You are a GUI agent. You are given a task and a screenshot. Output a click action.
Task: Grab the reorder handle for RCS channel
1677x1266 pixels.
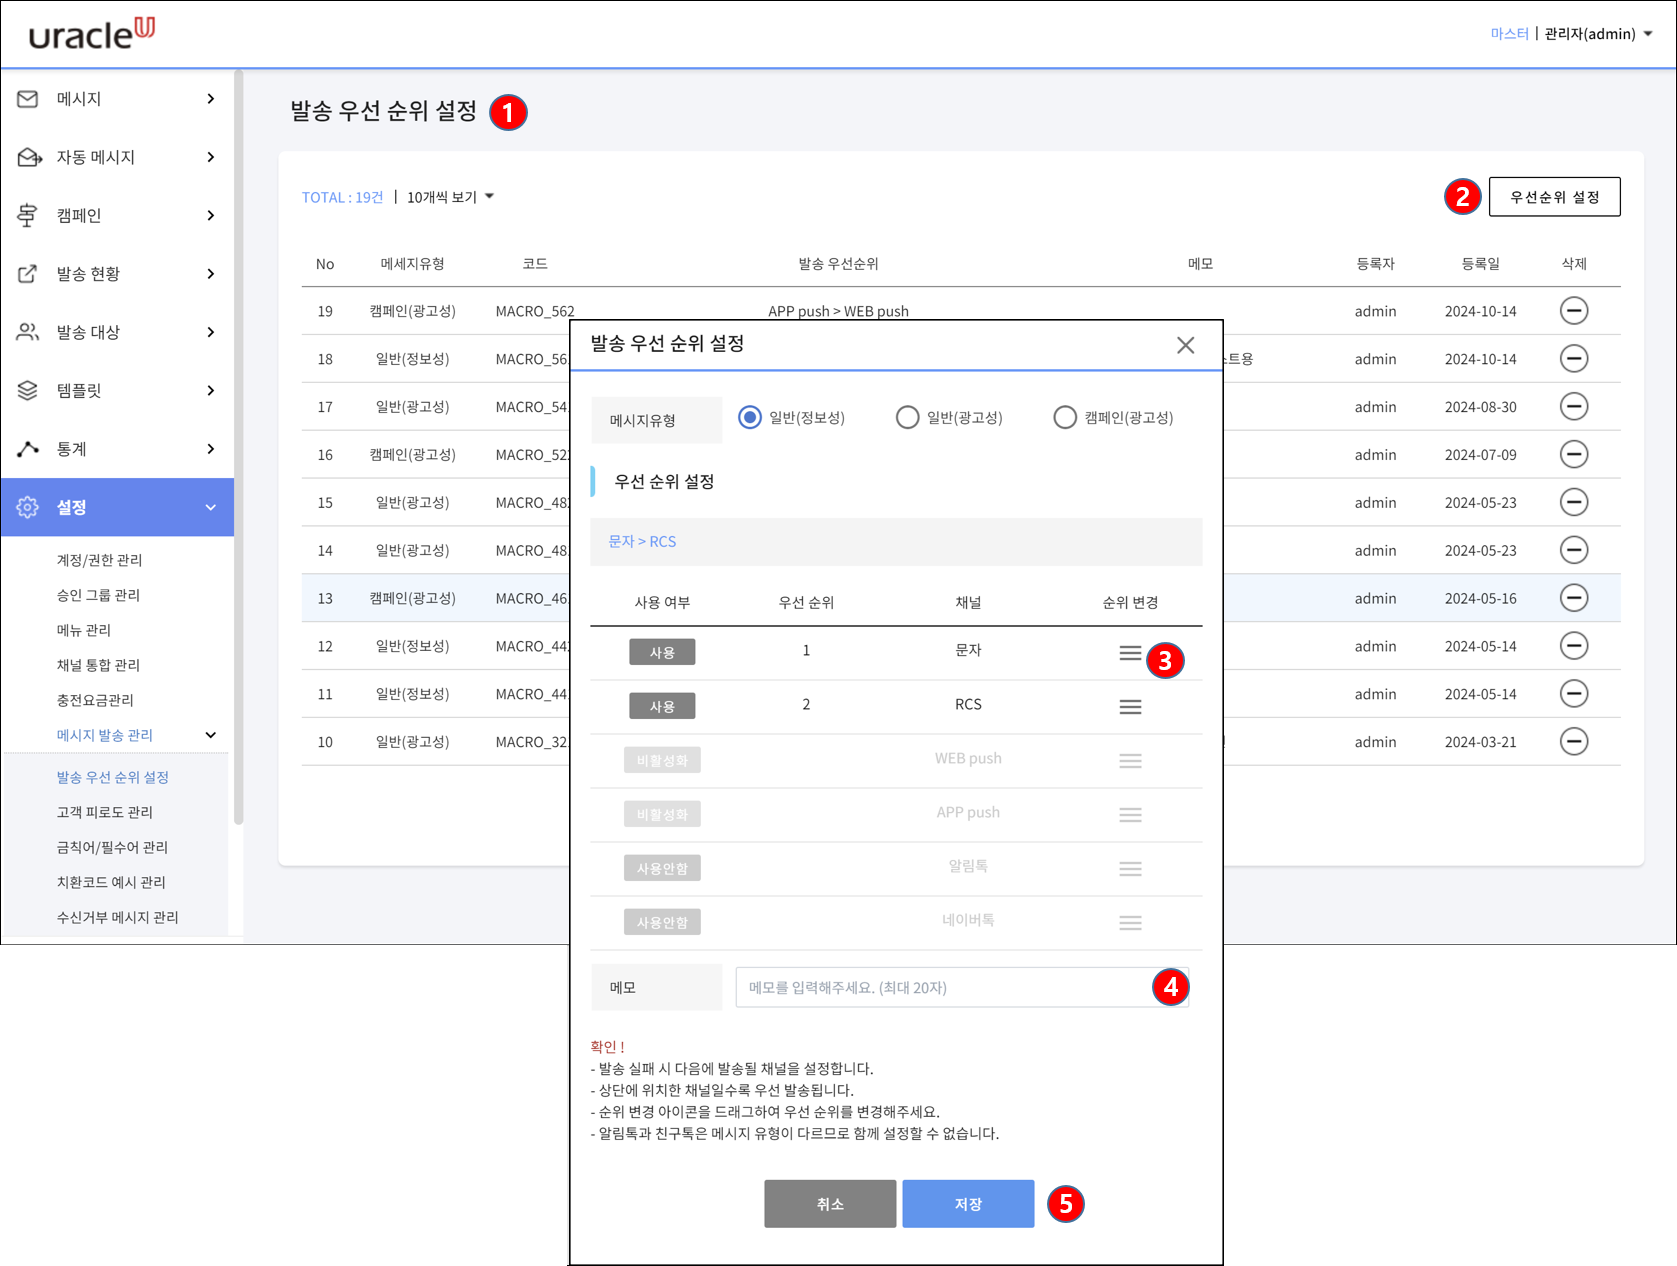pyautogui.click(x=1130, y=707)
